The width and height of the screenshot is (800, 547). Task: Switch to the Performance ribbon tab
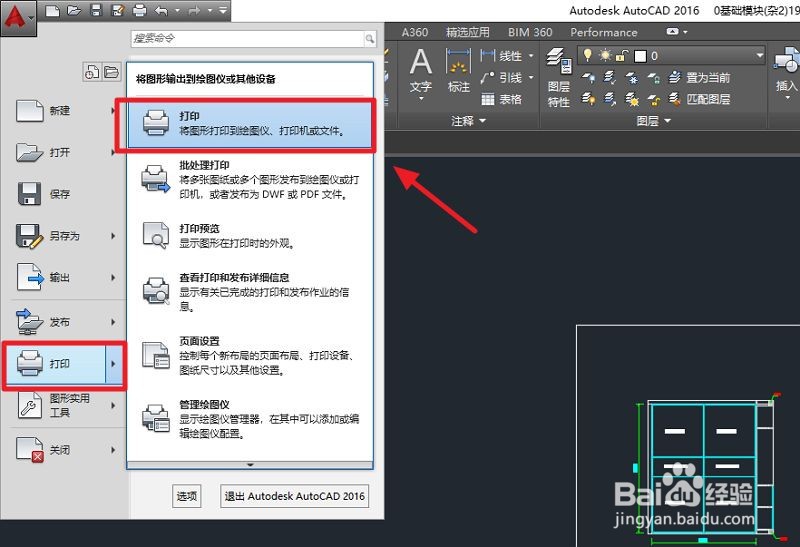604,33
